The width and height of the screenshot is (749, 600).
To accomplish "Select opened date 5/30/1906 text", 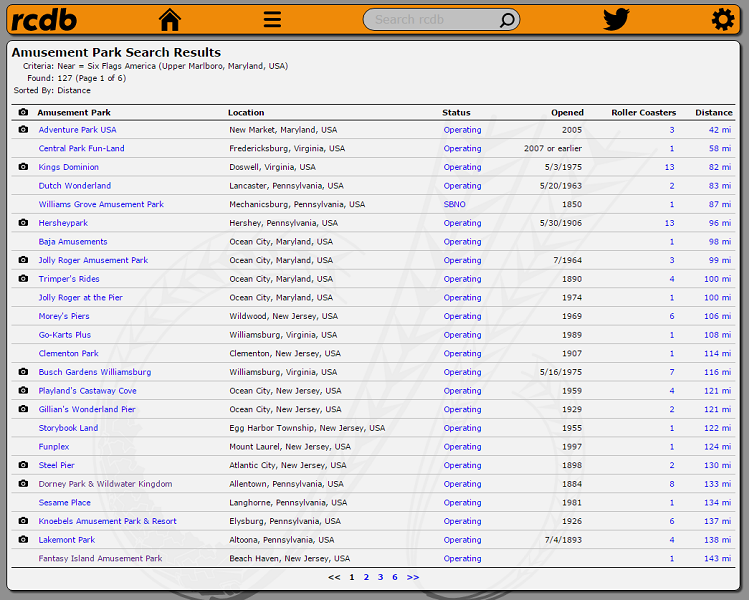I will point(561,223).
